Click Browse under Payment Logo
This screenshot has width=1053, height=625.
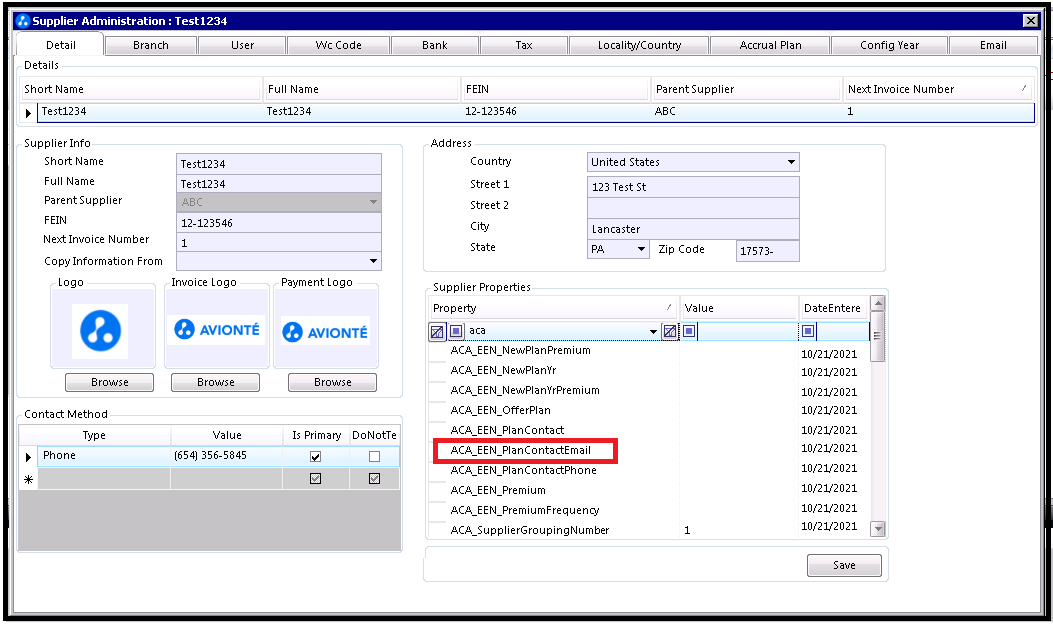pyautogui.click(x=332, y=382)
